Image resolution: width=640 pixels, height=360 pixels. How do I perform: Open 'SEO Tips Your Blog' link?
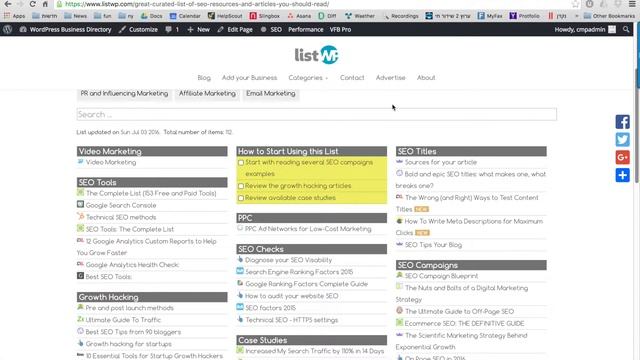point(433,245)
